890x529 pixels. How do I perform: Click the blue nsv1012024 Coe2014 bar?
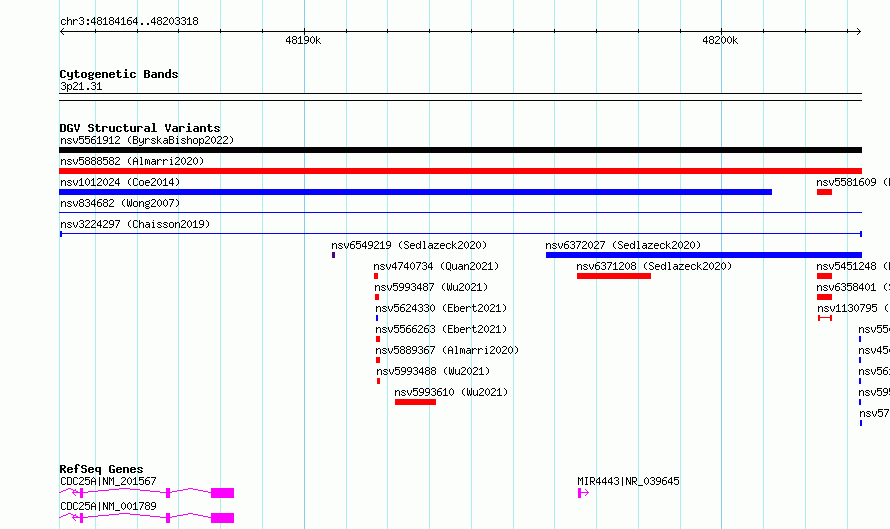click(x=415, y=192)
